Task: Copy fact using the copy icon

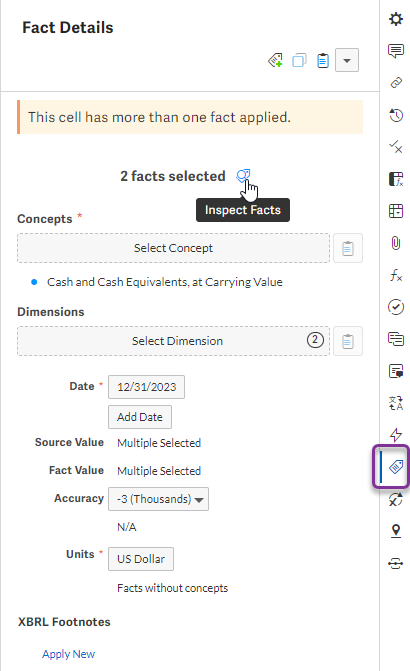Action: tap(299, 60)
